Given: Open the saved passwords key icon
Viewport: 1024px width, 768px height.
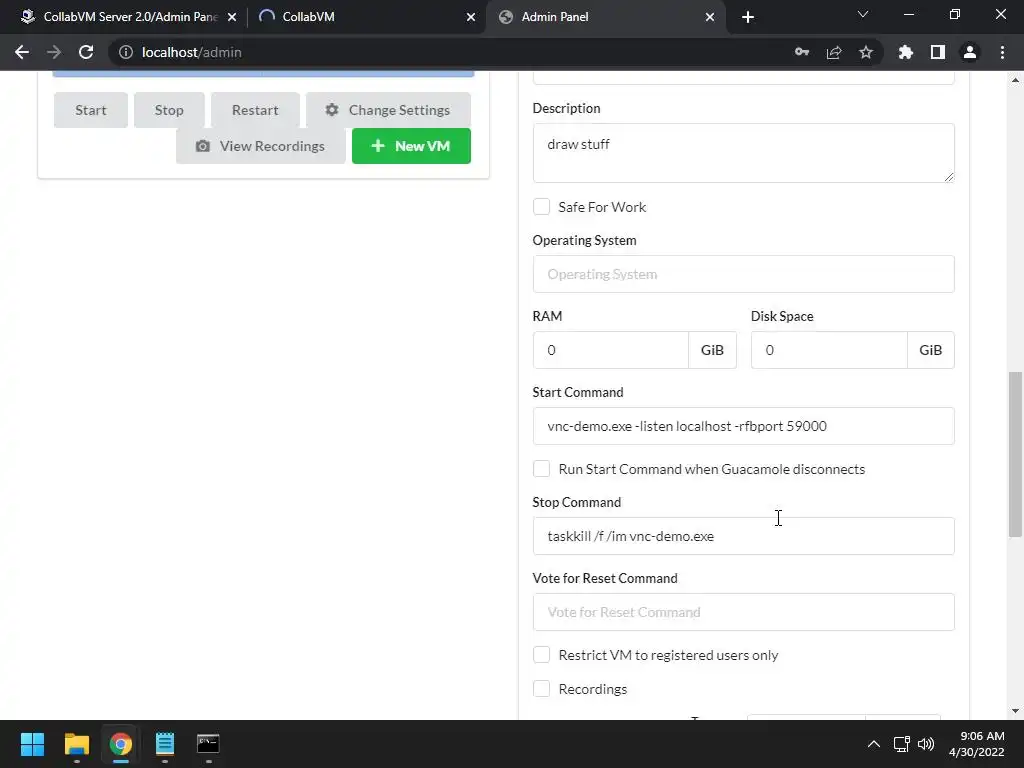Looking at the screenshot, I should click(x=802, y=52).
